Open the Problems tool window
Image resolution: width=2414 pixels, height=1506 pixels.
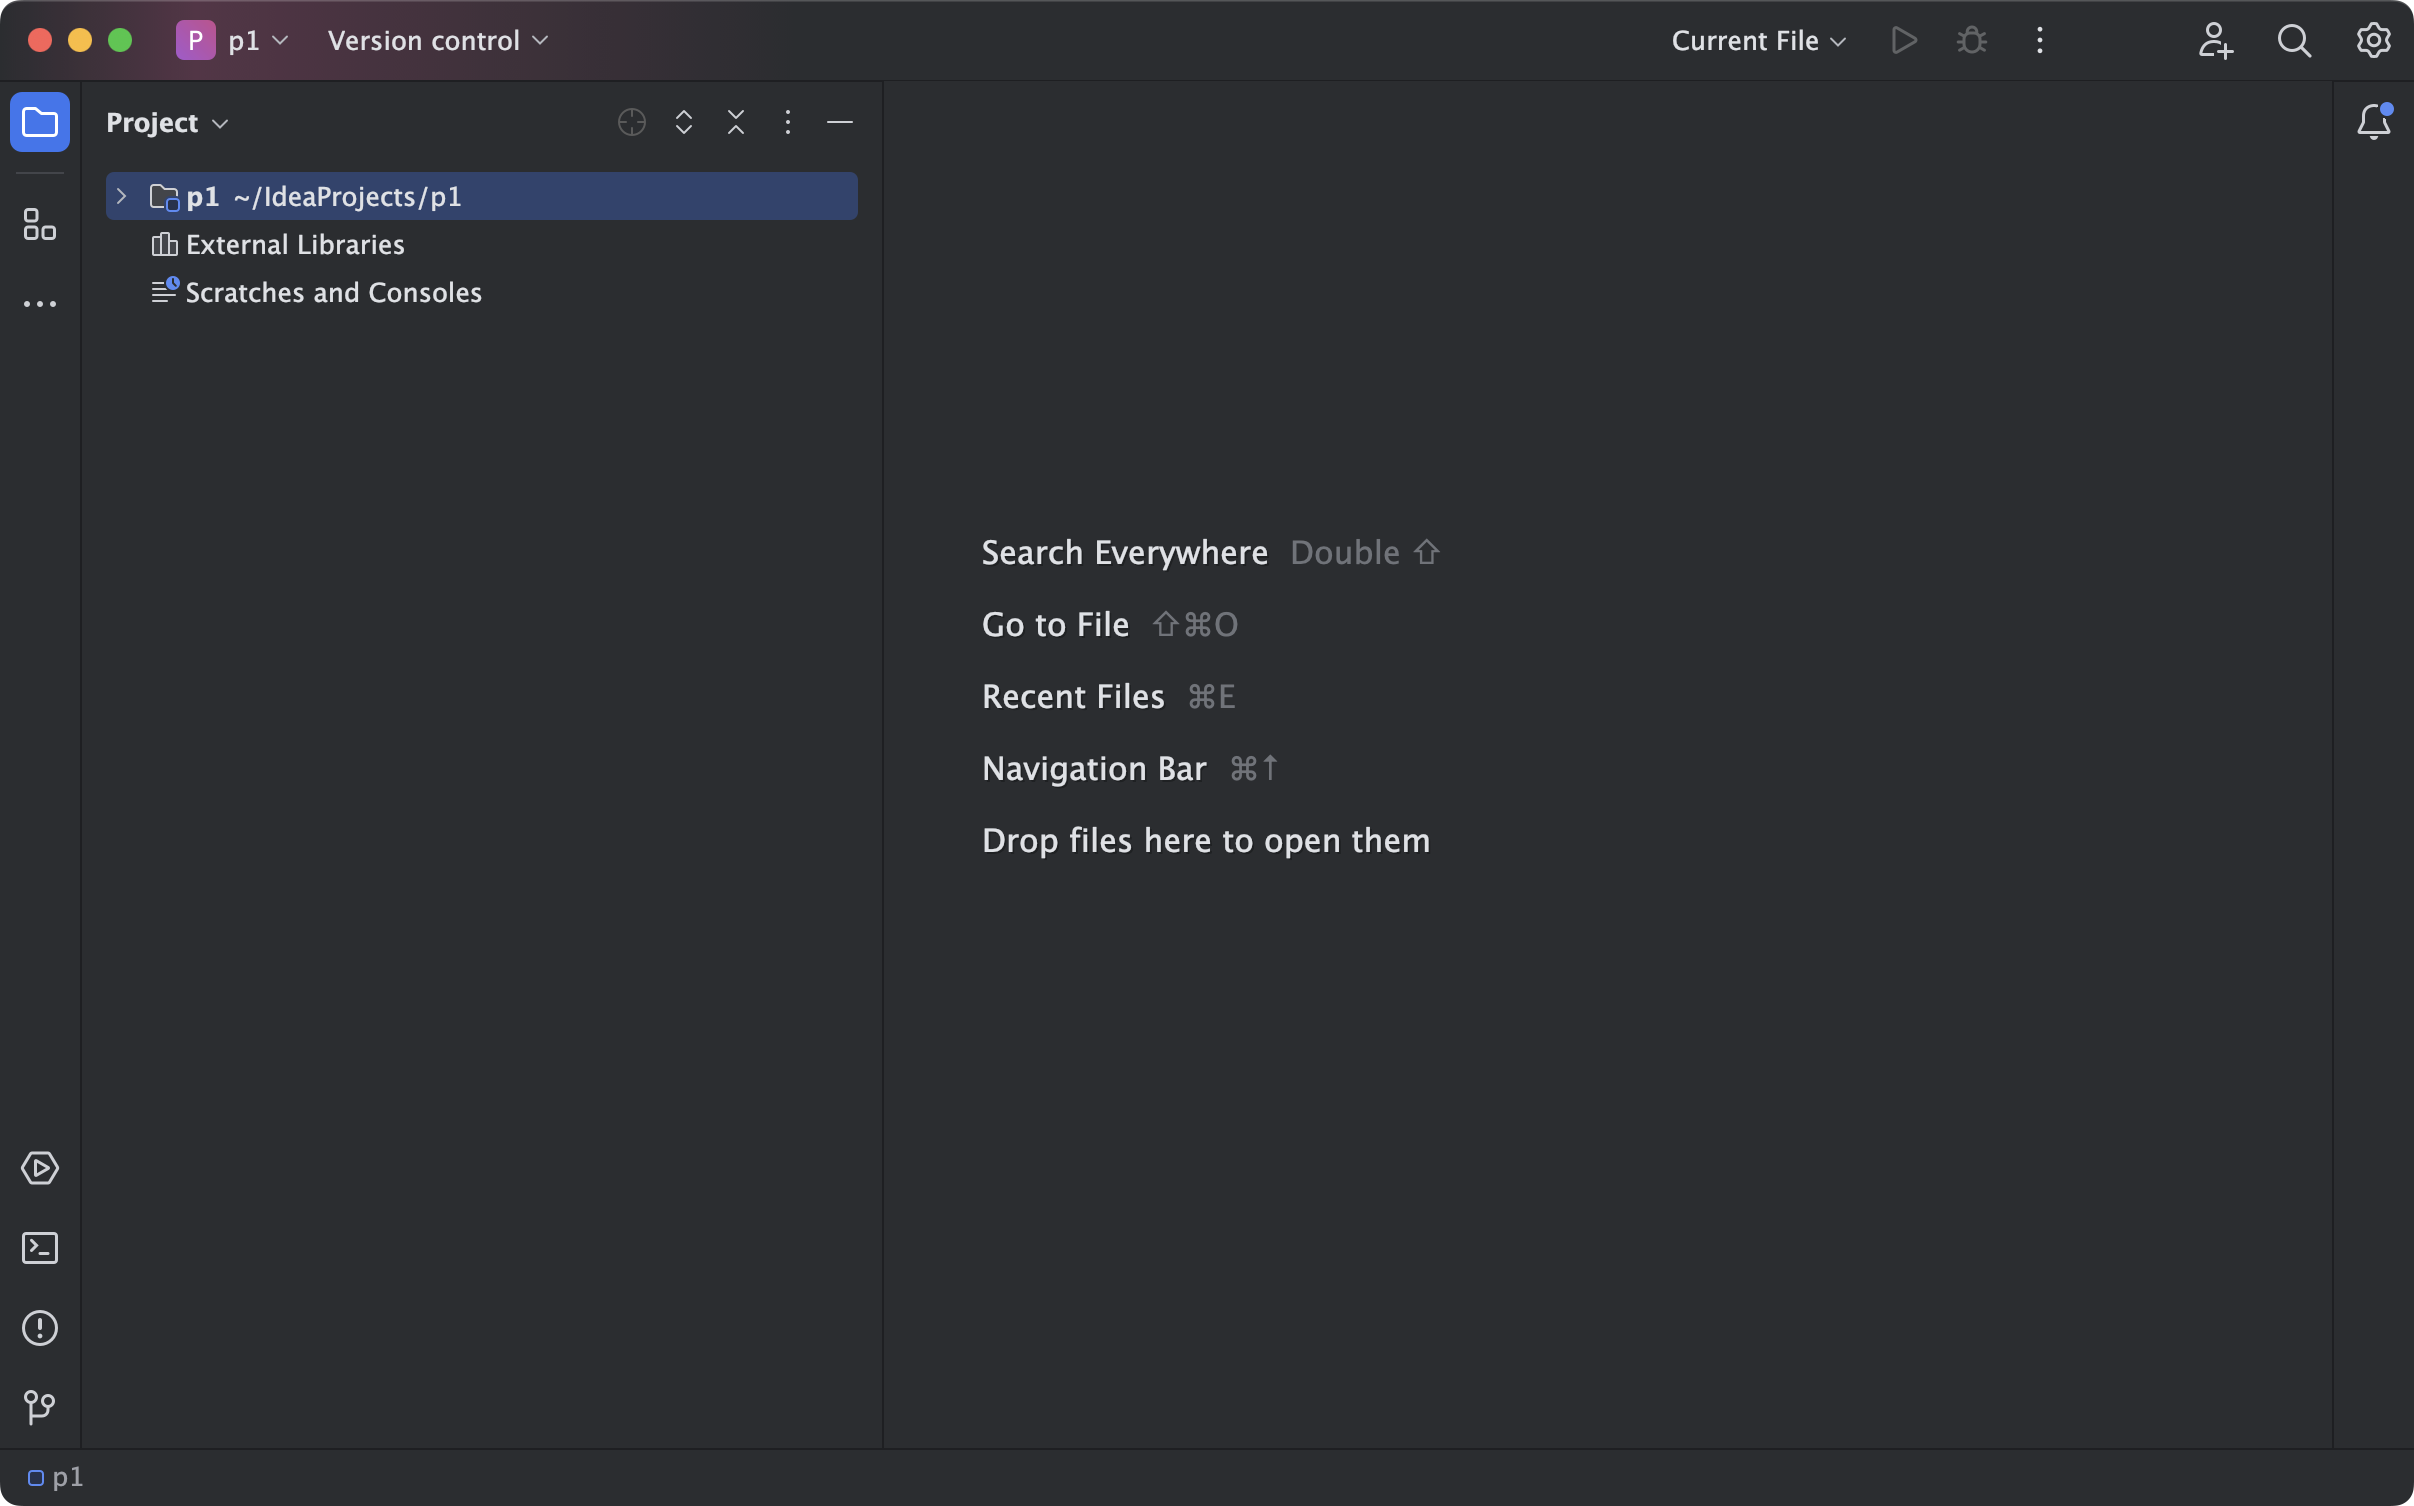click(x=40, y=1328)
